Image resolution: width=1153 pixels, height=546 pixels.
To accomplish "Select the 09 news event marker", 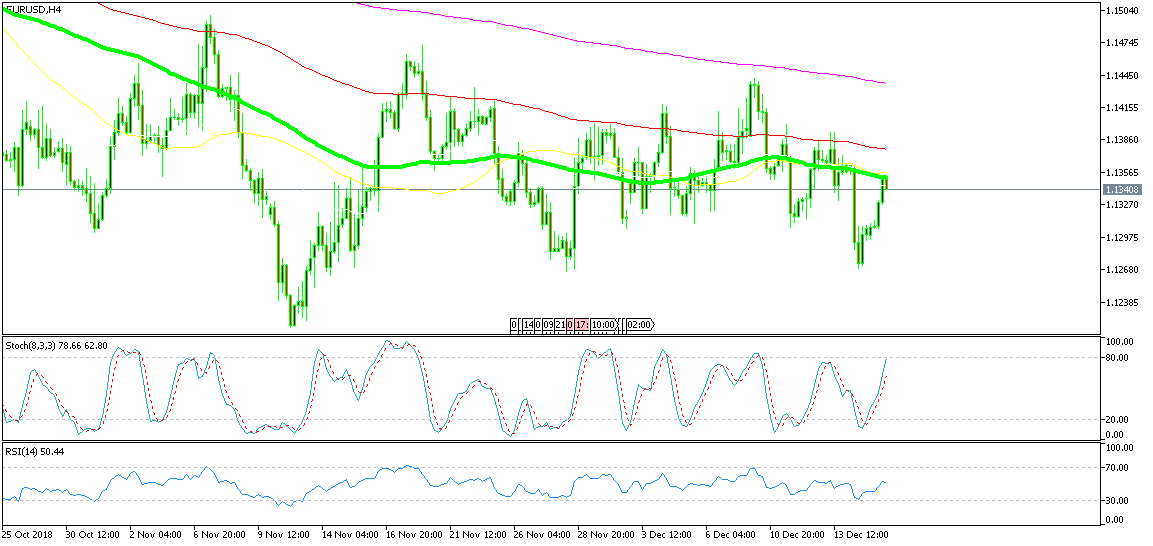I will (x=548, y=324).
